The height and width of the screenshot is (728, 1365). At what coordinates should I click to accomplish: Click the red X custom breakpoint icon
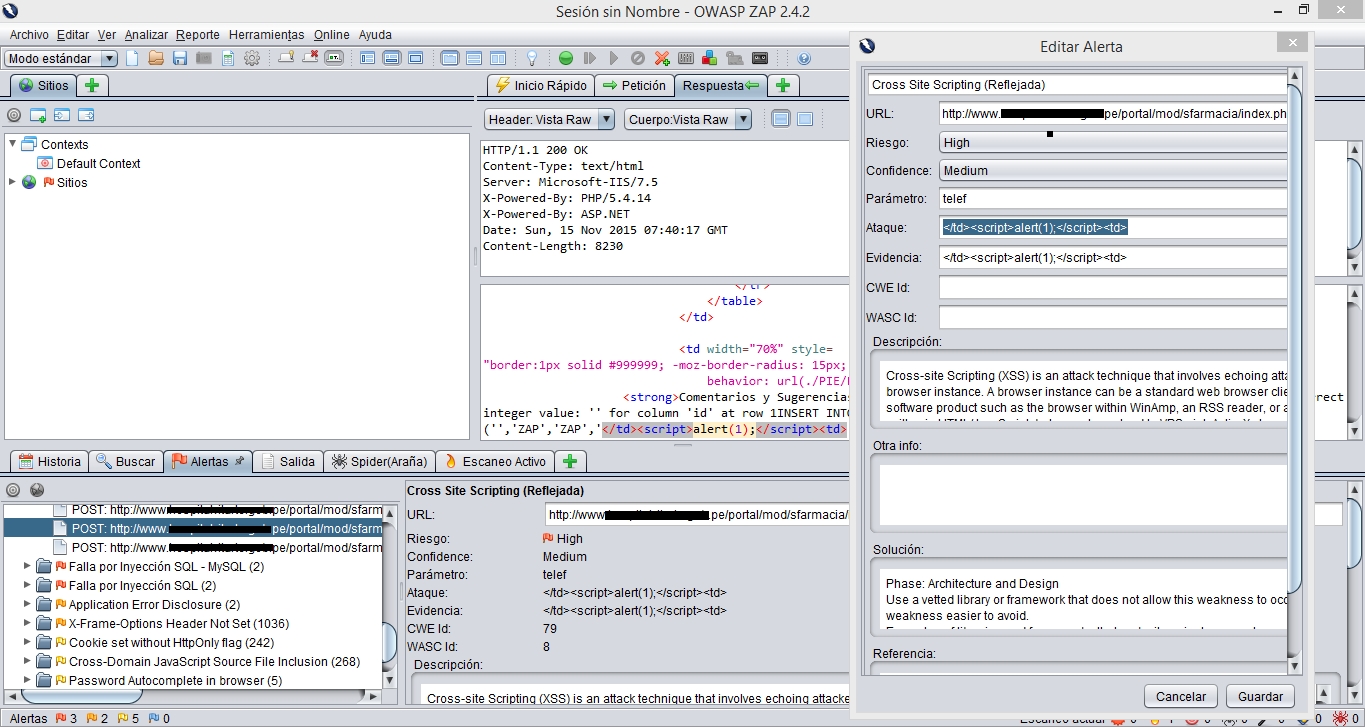[662, 58]
